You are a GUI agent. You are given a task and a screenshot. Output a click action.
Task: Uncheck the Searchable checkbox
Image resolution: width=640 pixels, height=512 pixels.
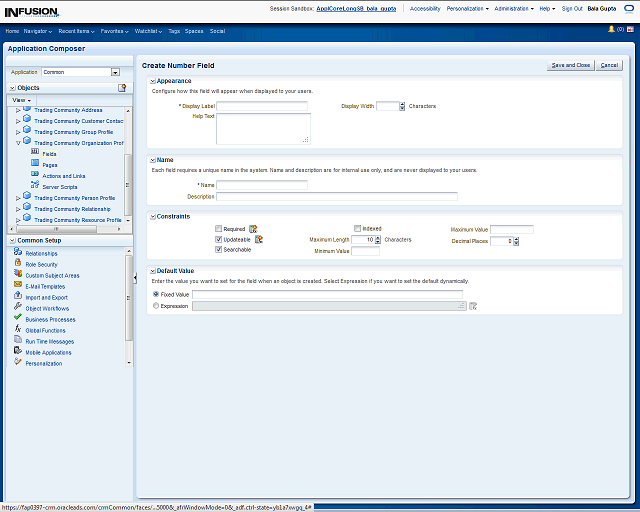[x=219, y=250]
